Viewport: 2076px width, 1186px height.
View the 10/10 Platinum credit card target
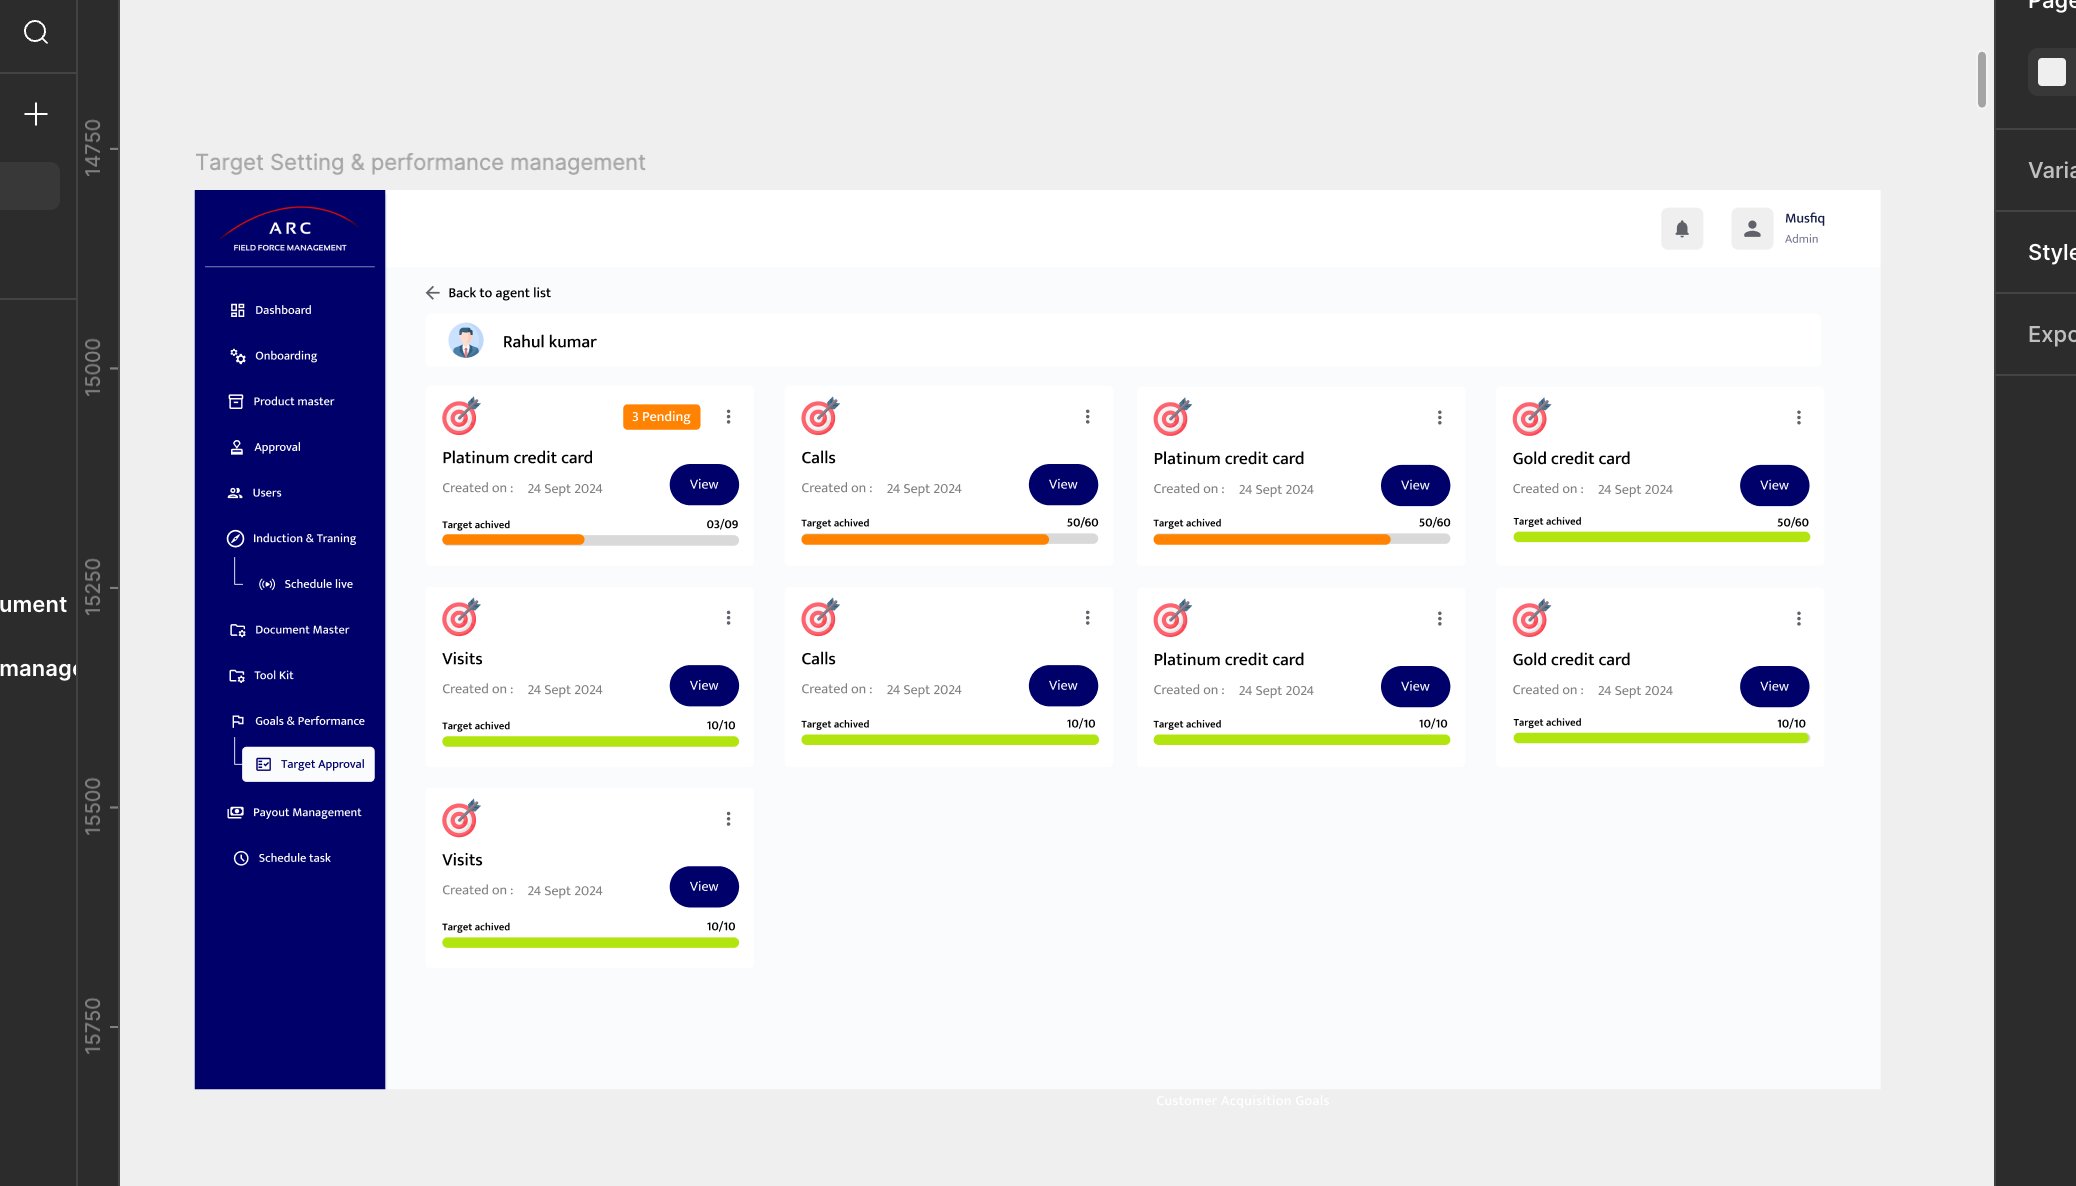point(1415,686)
